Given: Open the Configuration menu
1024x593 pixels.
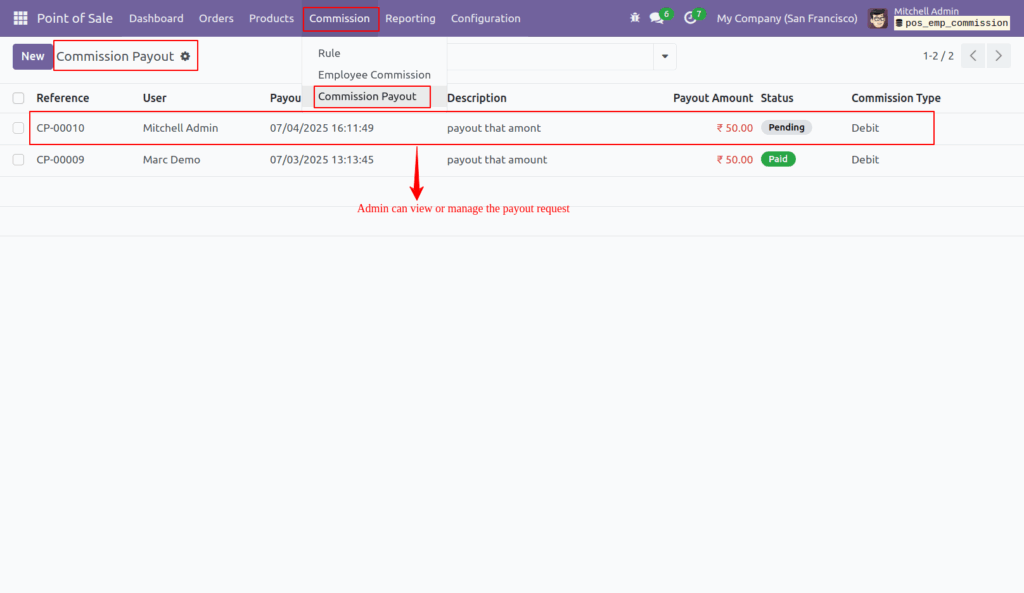Looking at the screenshot, I should (x=485, y=18).
